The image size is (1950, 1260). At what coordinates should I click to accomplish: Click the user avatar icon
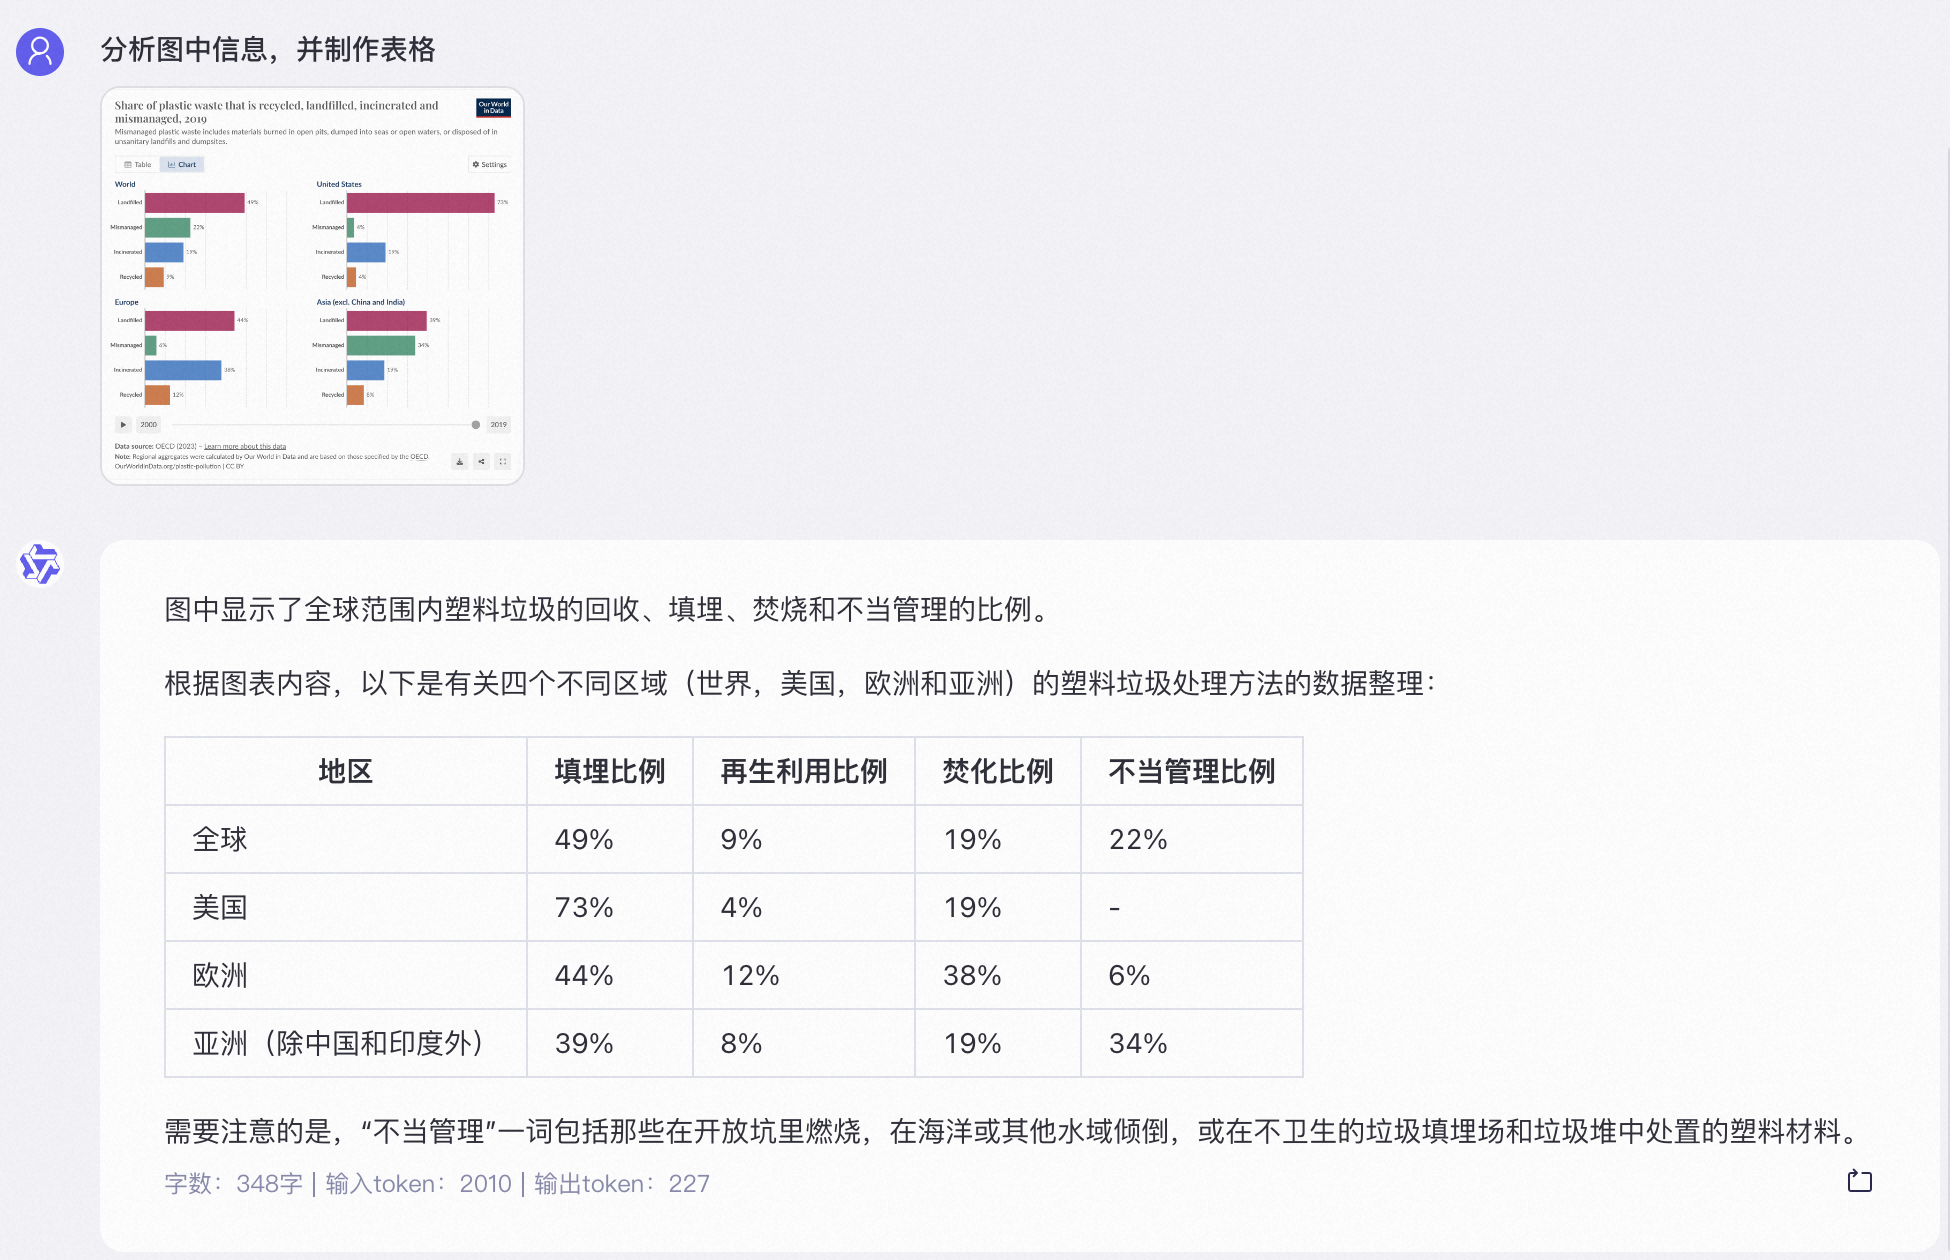40,51
